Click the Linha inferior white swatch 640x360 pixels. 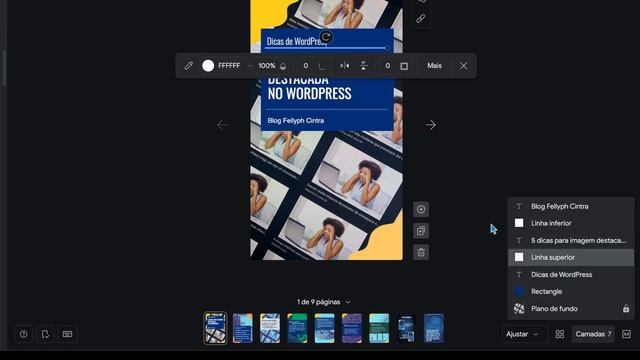click(519, 223)
